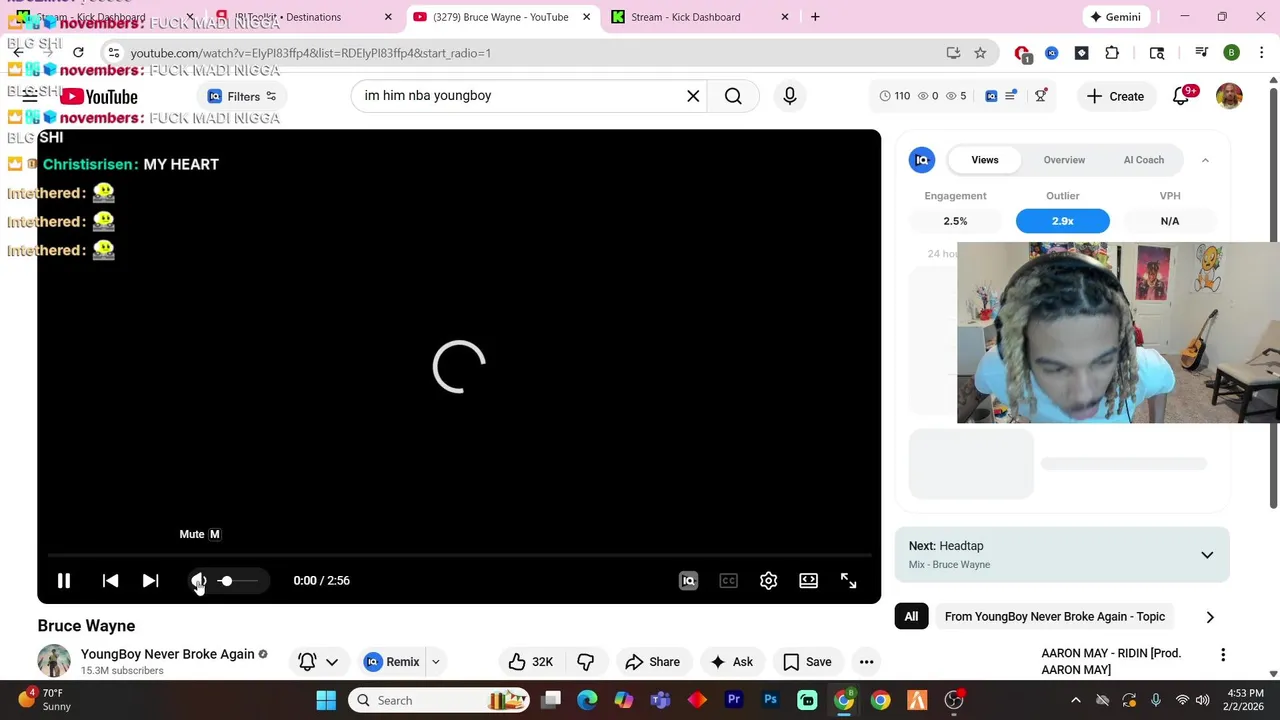The image size is (1280, 720).
Task: Click the install app icon in the address bar
Action: [953, 53]
